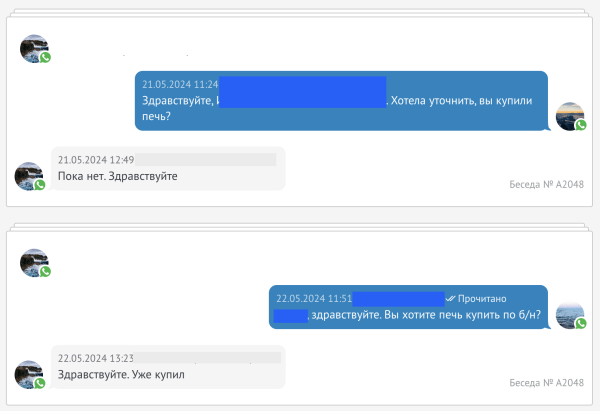The height and width of the screenshot is (411, 600).
Task: Click client avatar next to 'Здравствуйте. Уже купил'
Action: pyautogui.click(x=29, y=375)
